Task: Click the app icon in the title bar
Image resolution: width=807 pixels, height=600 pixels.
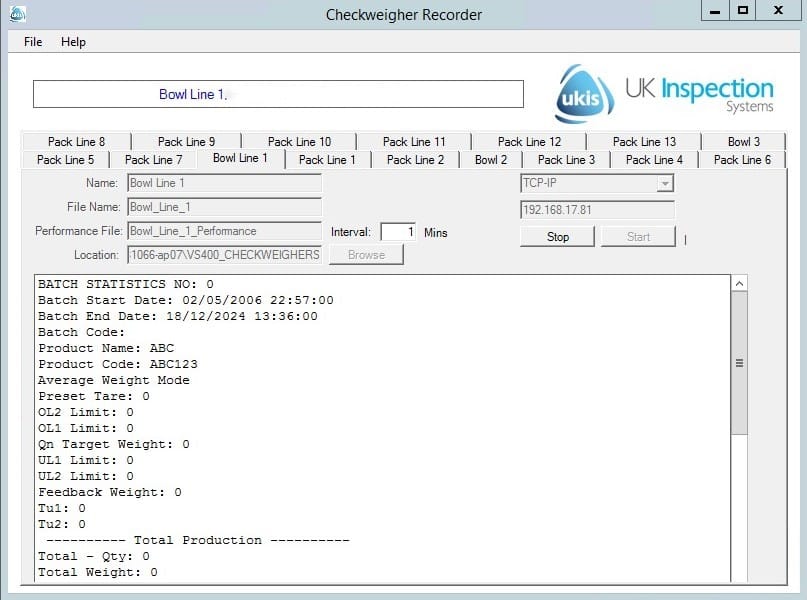Action: tap(17, 14)
